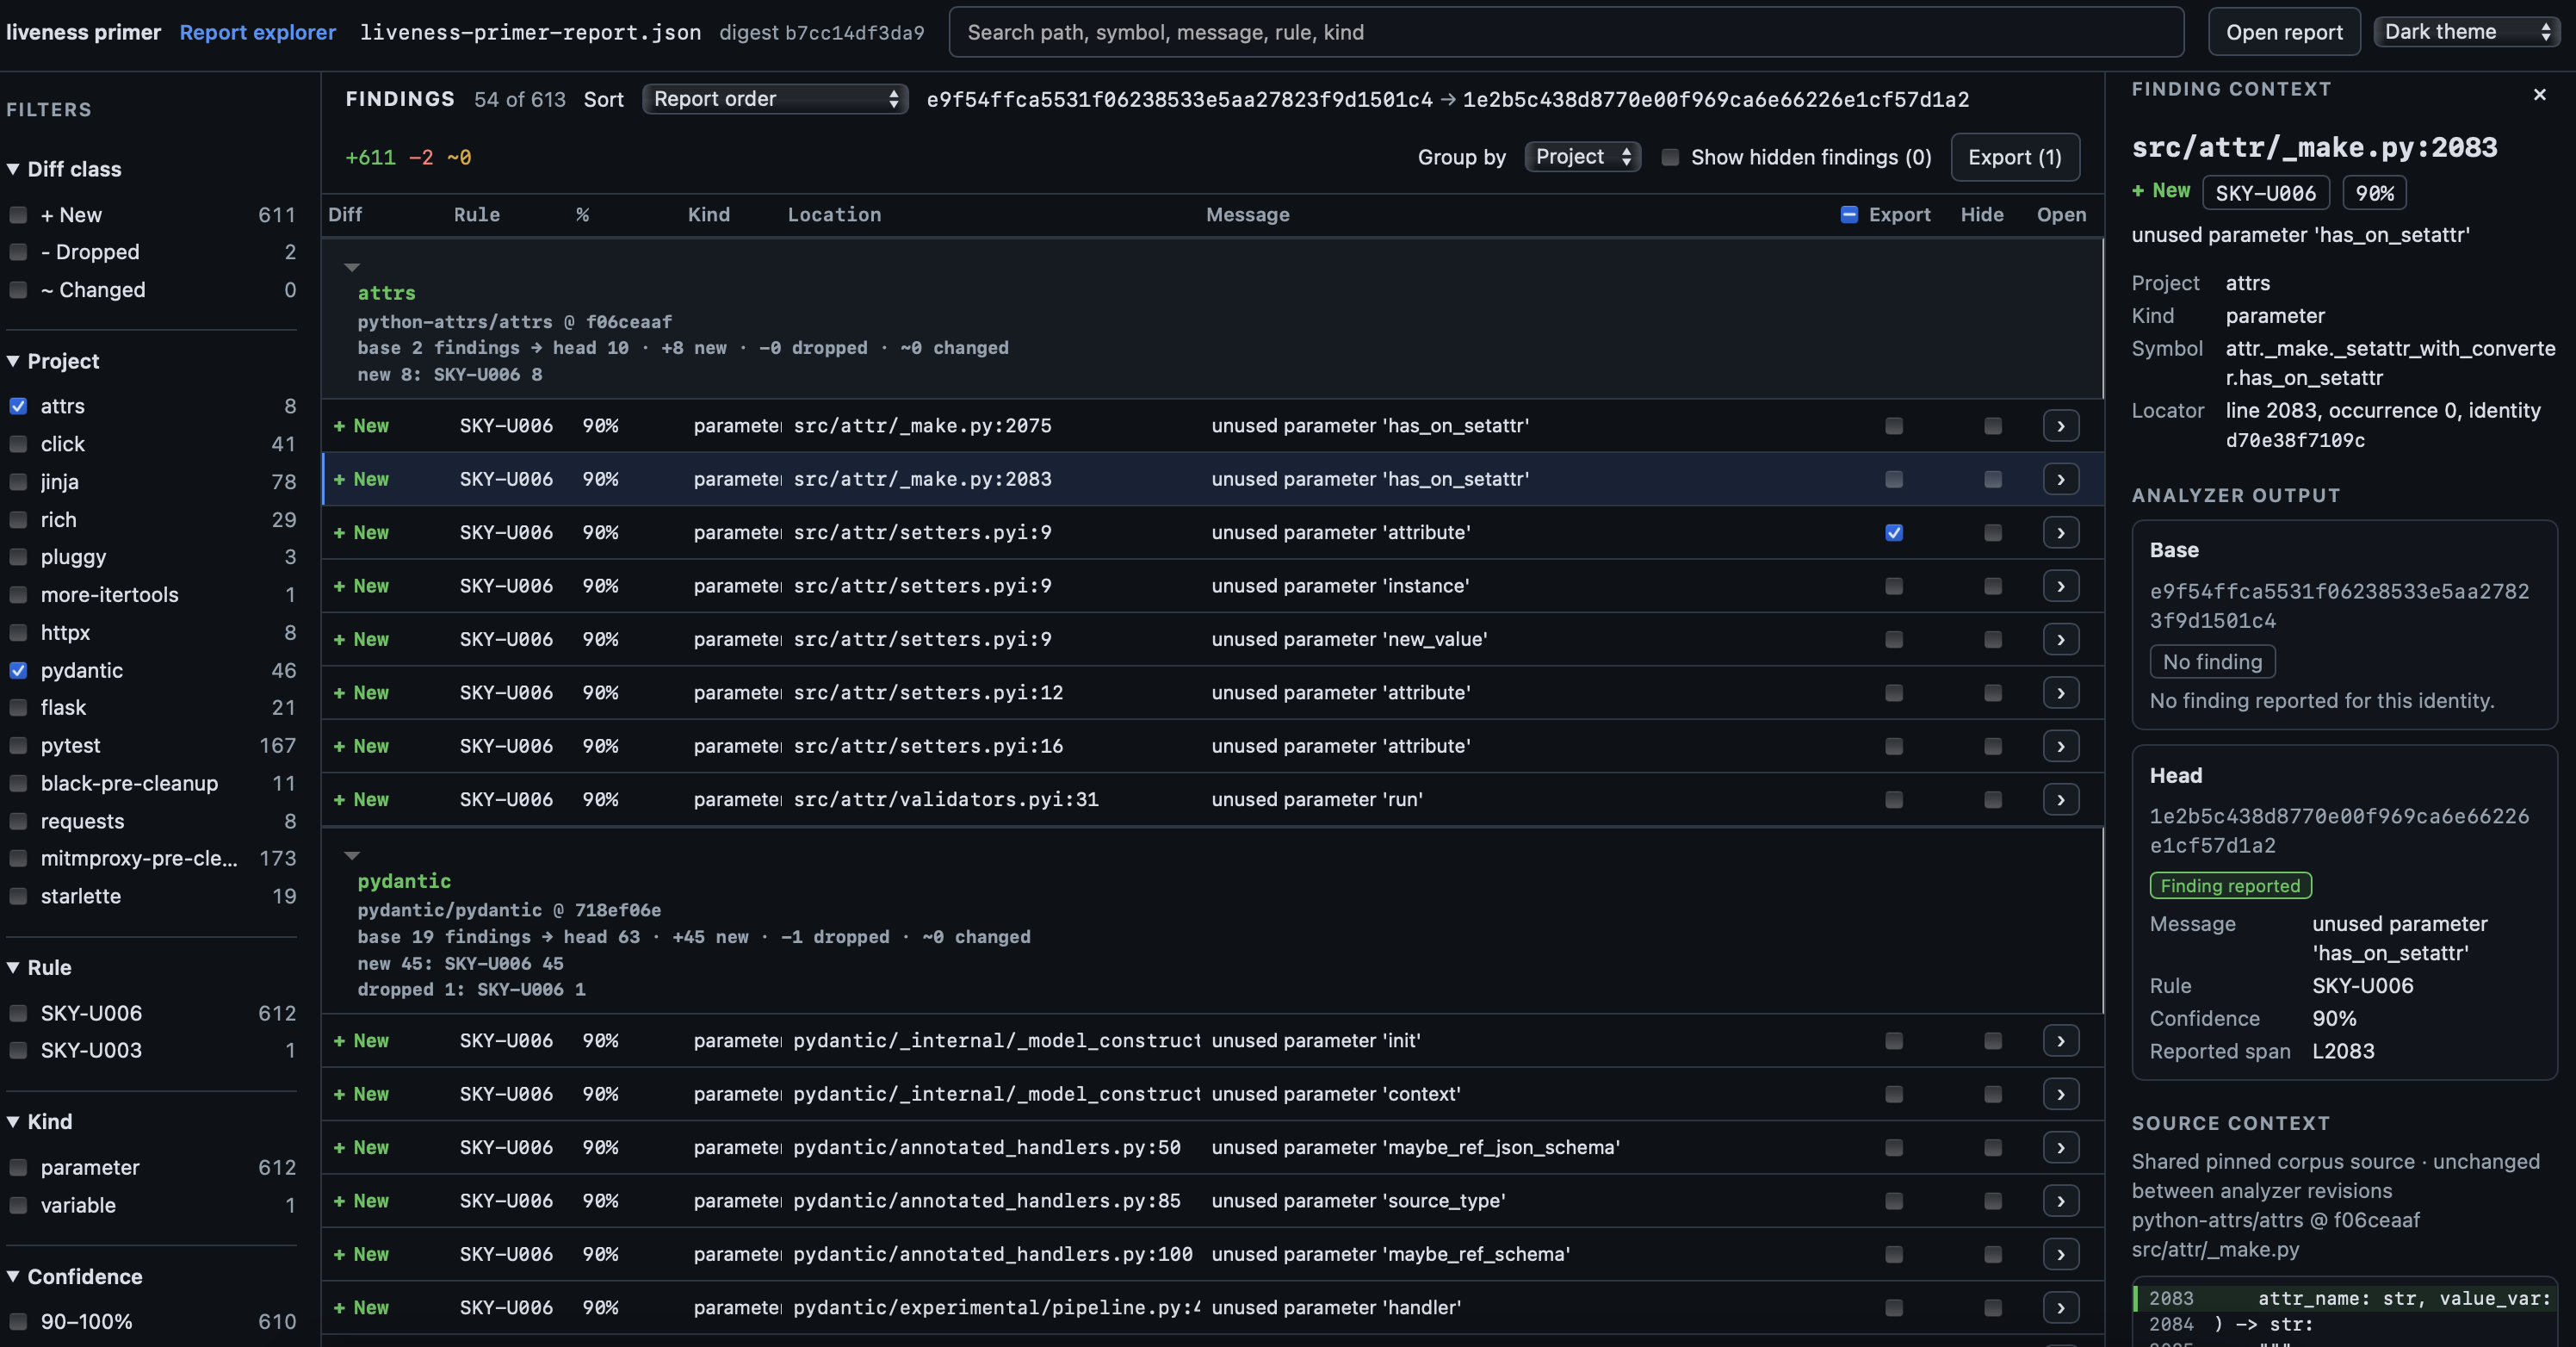Open finding at src/attr/setters.pyi:12
The width and height of the screenshot is (2576, 1347).
click(2060, 693)
